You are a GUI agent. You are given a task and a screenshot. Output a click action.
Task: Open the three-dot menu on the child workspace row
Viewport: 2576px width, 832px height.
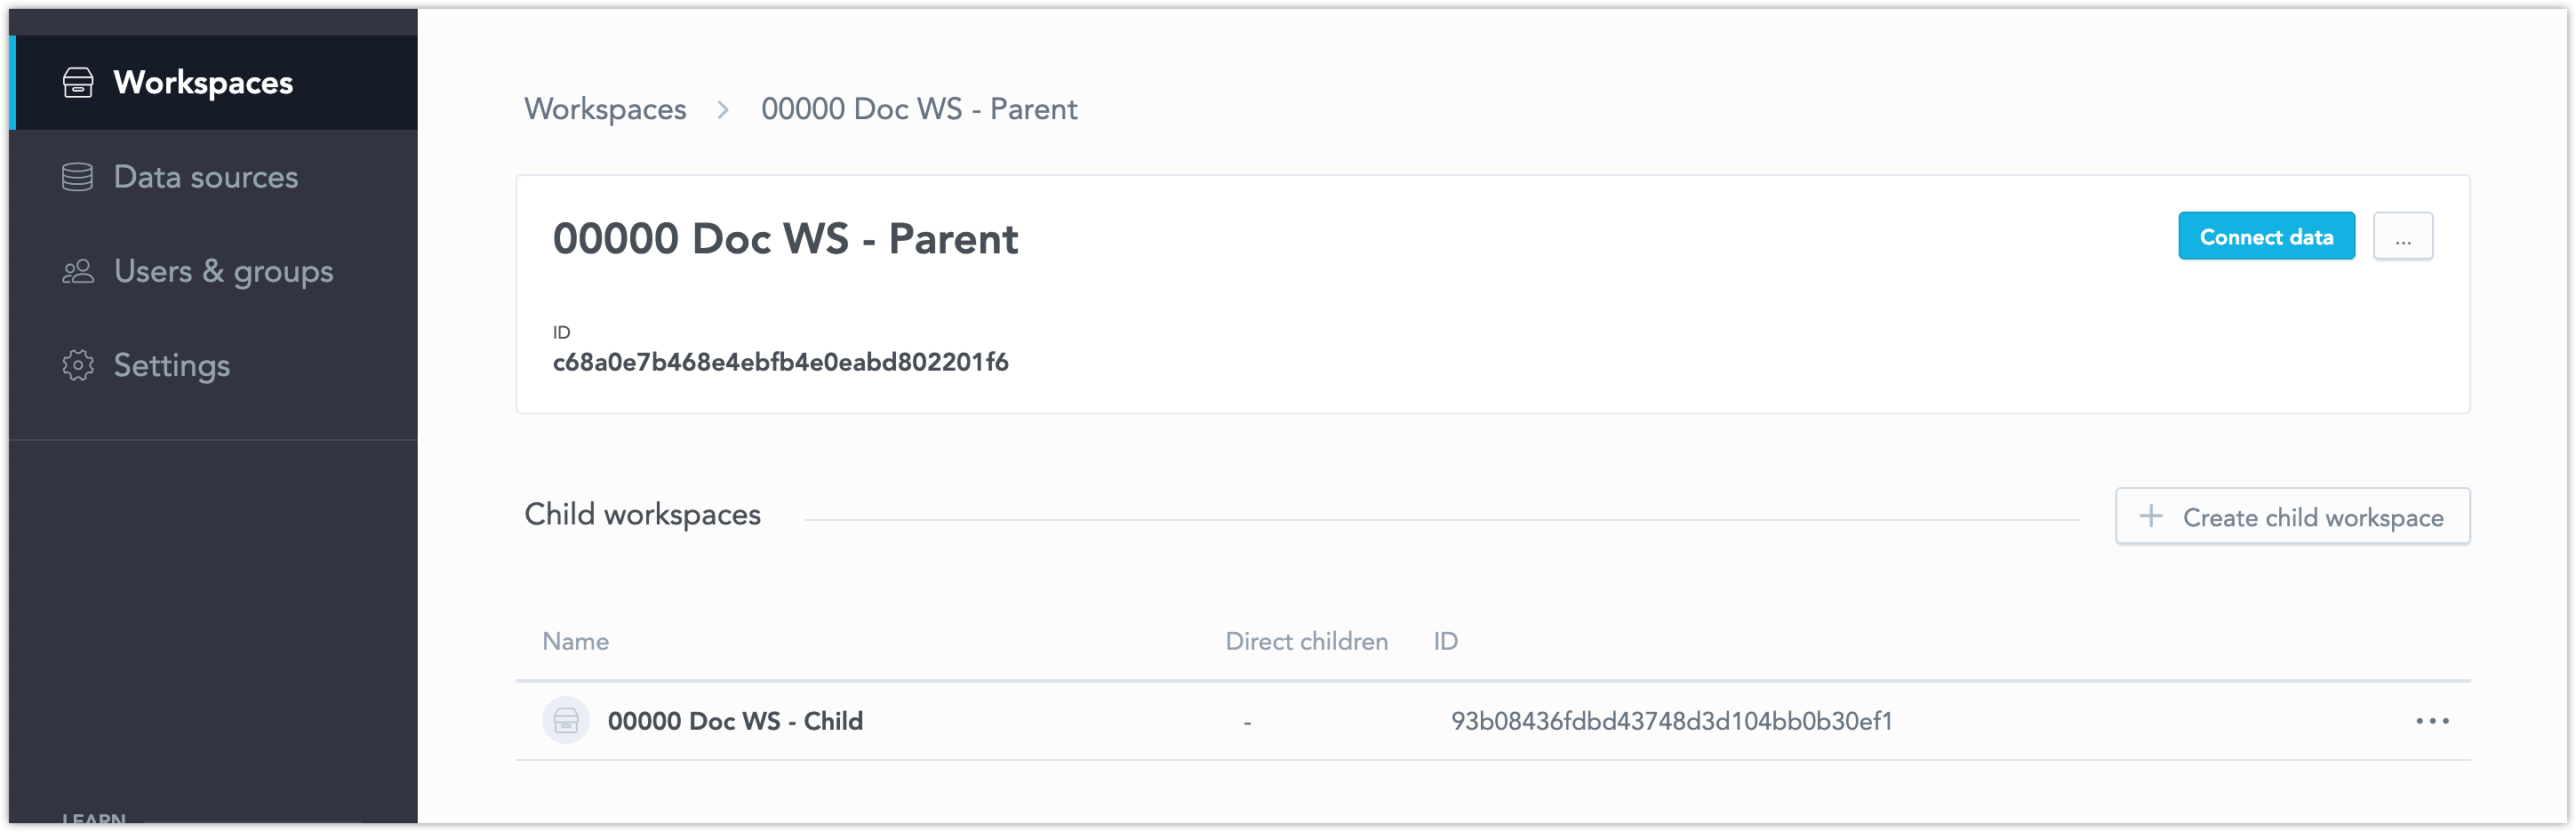[2434, 719]
